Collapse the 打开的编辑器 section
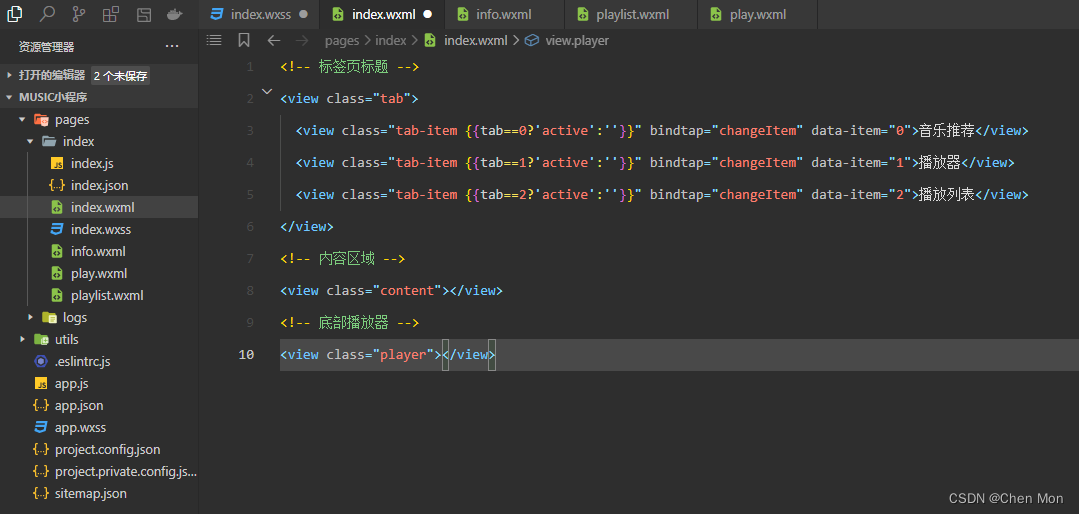1079x514 pixels. pyautogui.click(x=10, y=75)
